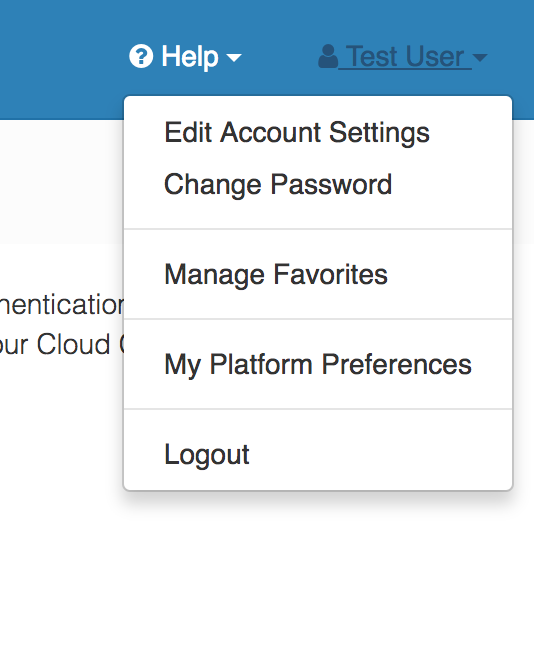Click the divider above Manage Favorites
The height and width of the screenshot is (668, 534).
click(318, 229)
